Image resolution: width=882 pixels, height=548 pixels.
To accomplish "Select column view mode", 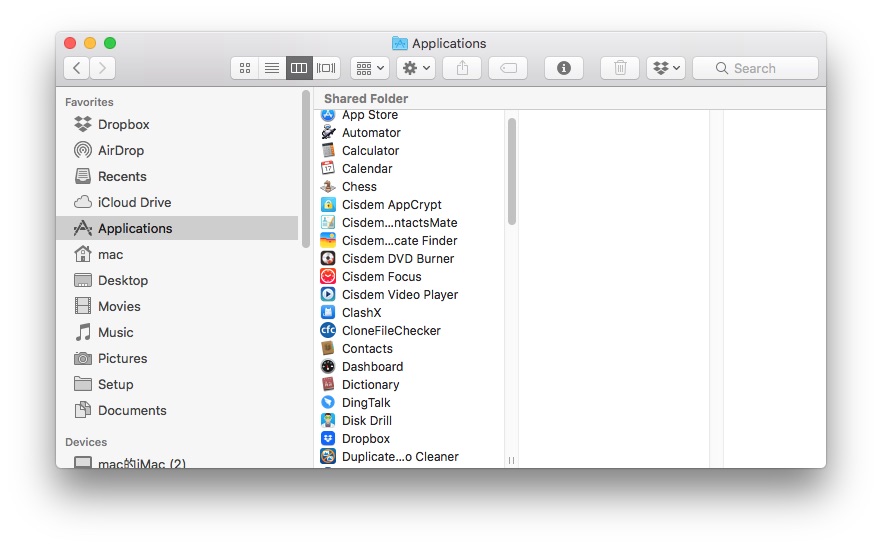I will (x=299, y=68).
